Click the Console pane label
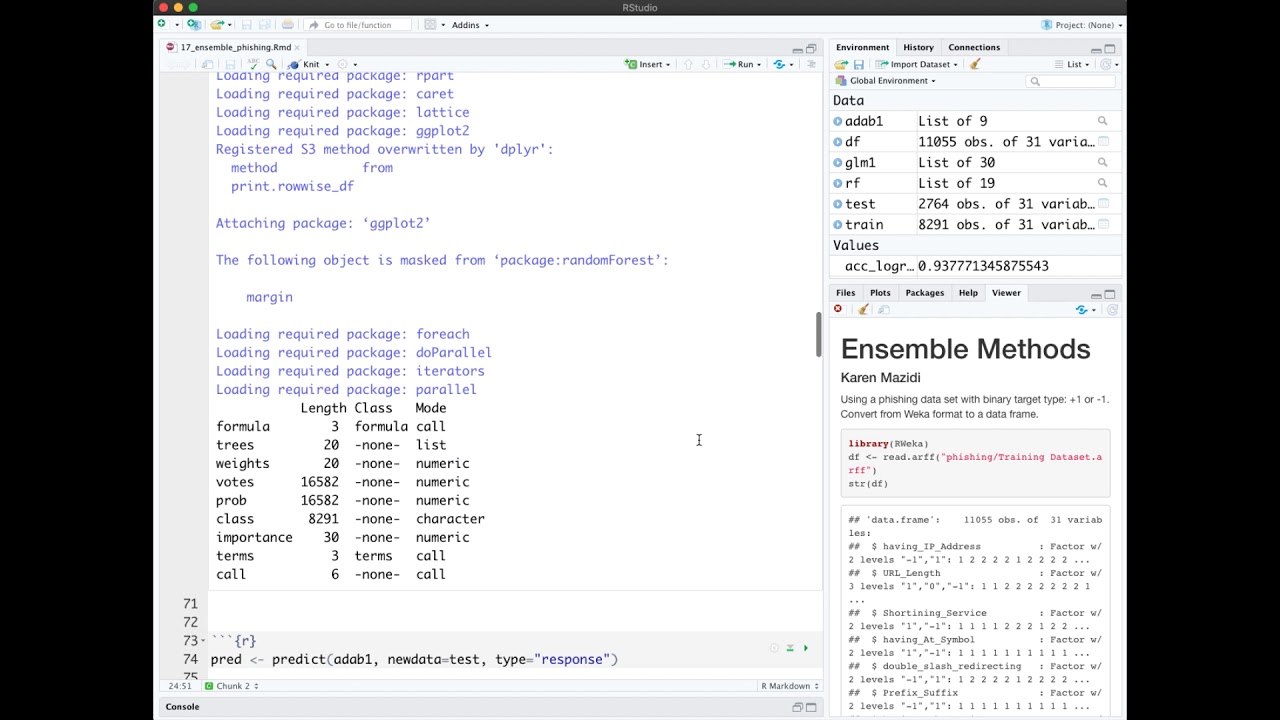1280x720 pixels. 182,707
